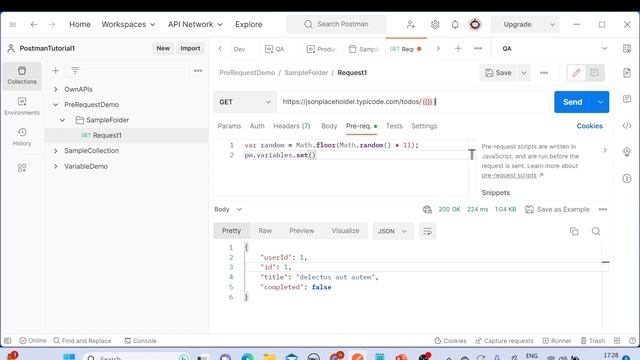Open the Documentation panel icon

(627, 73)
